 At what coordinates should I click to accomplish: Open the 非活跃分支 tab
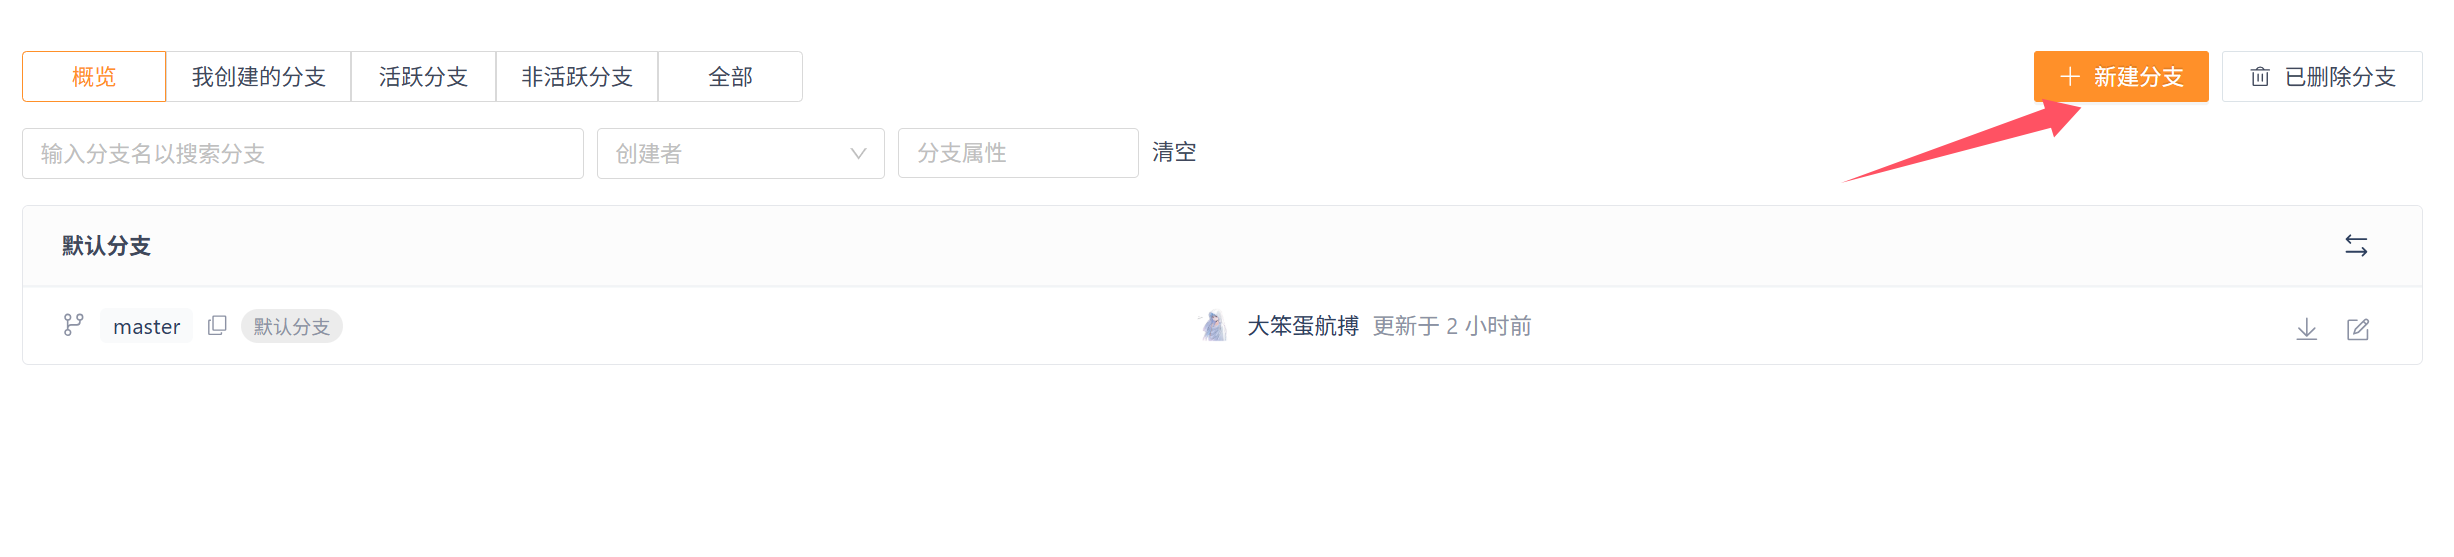pyautogui.click(x=577, y=77)
